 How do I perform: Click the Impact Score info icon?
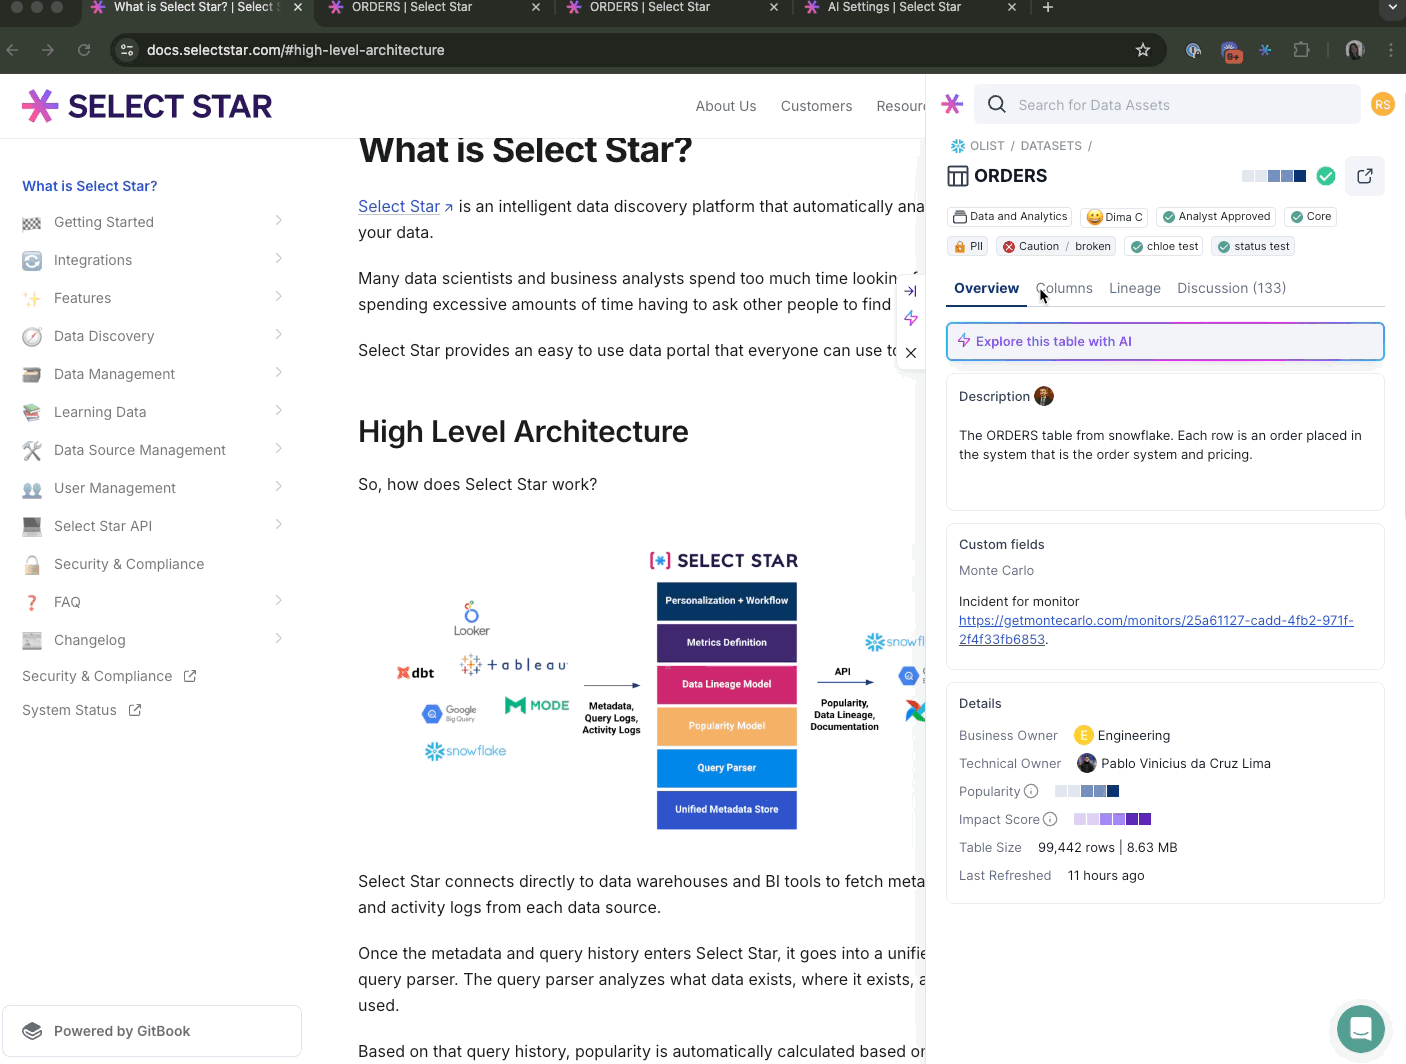pos(1050,819)
